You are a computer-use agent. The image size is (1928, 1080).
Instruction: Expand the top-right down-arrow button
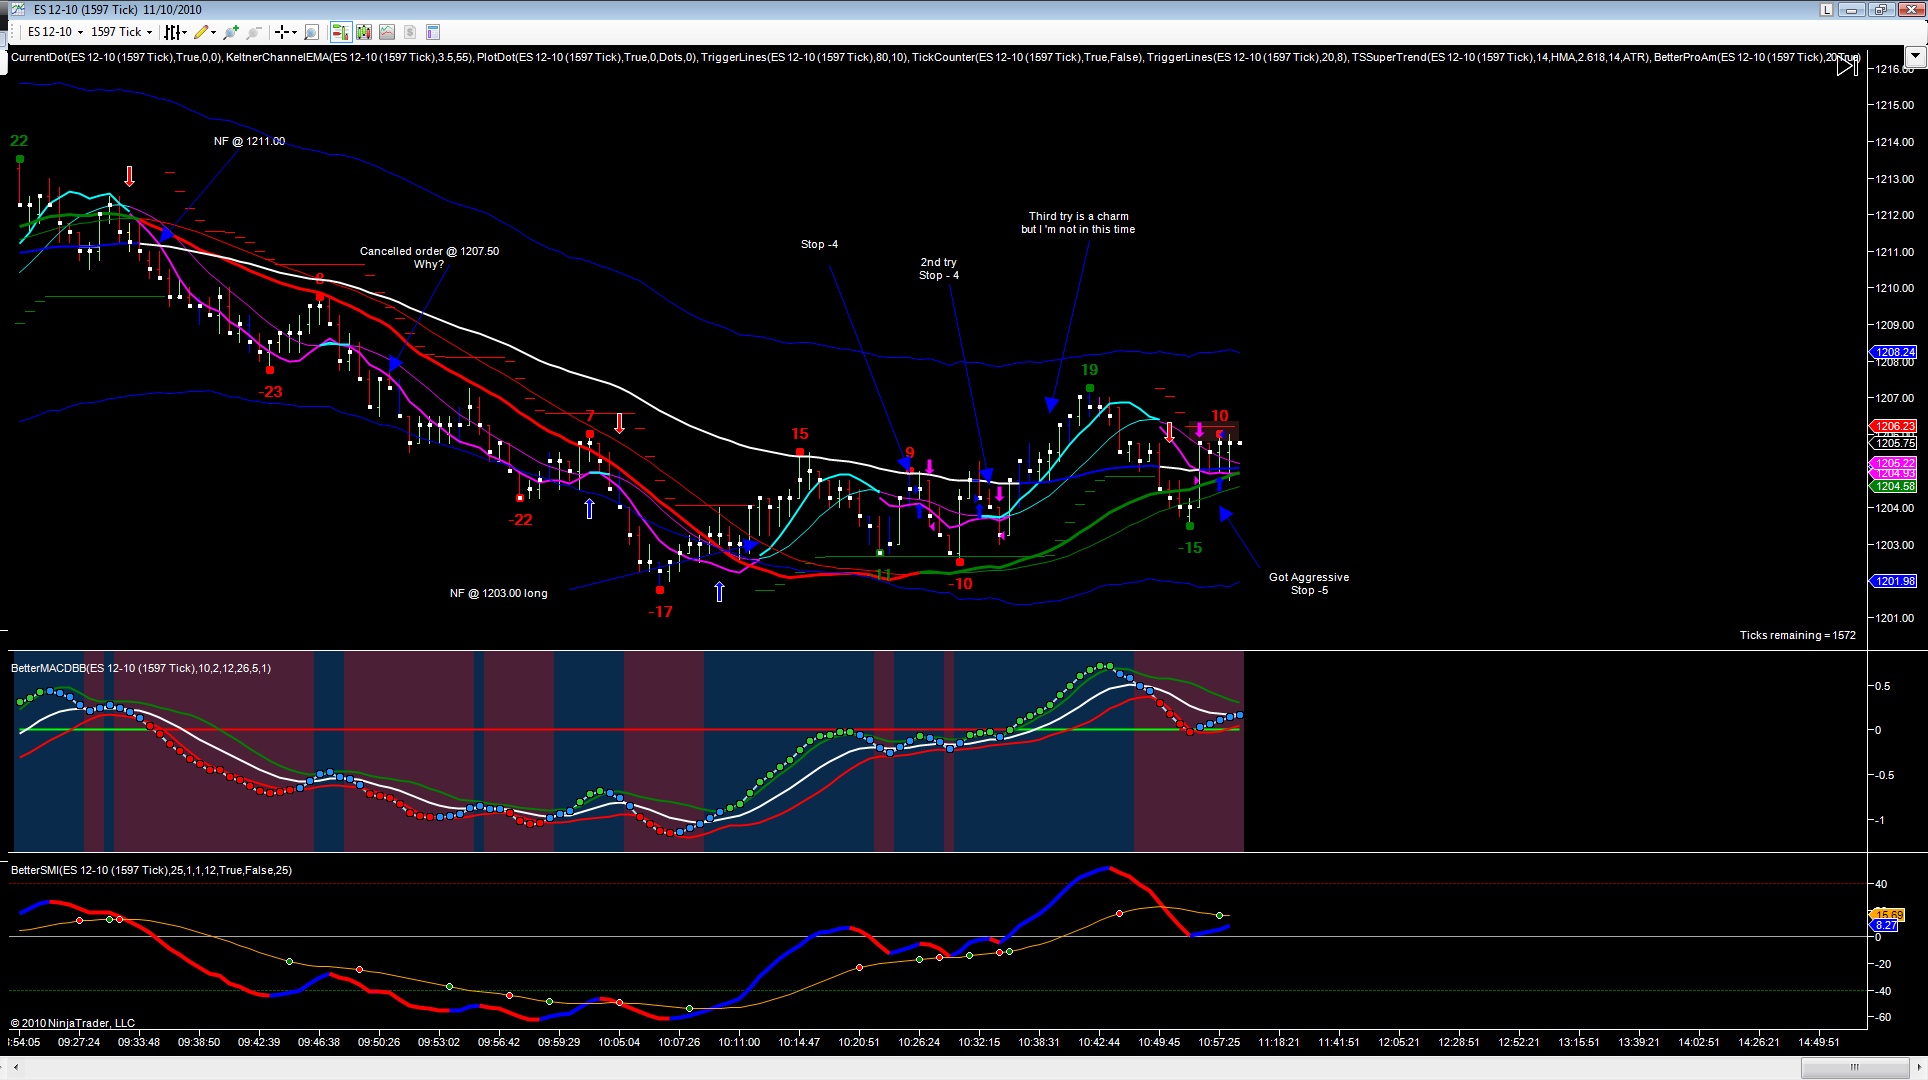click(1915, 56)
